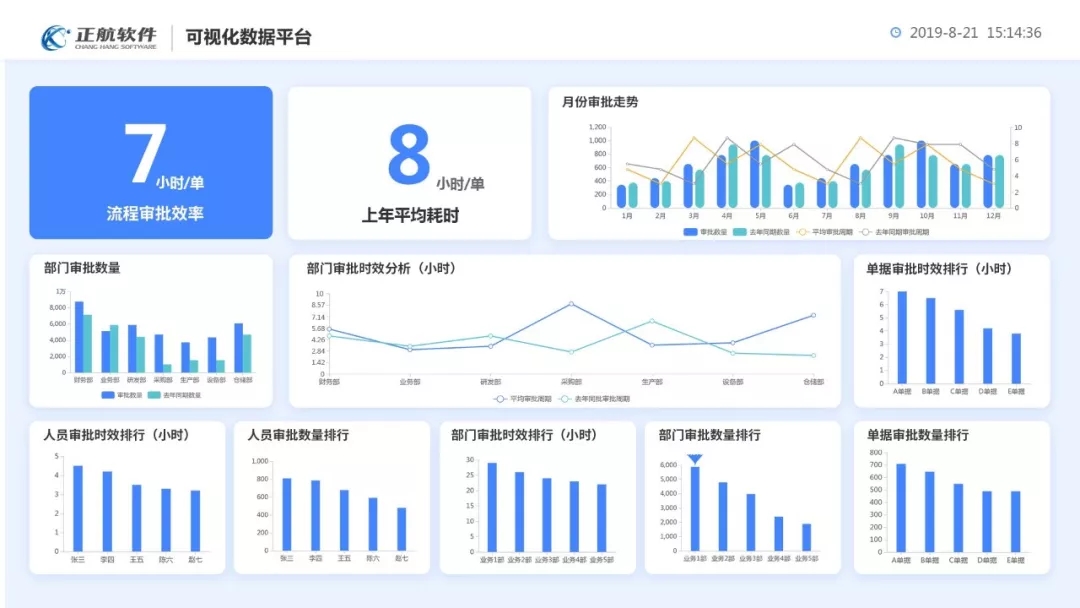Click the A单据 bar in 单据审批数量排行
The image size is (1080, 608).
[x=901, y=508]
